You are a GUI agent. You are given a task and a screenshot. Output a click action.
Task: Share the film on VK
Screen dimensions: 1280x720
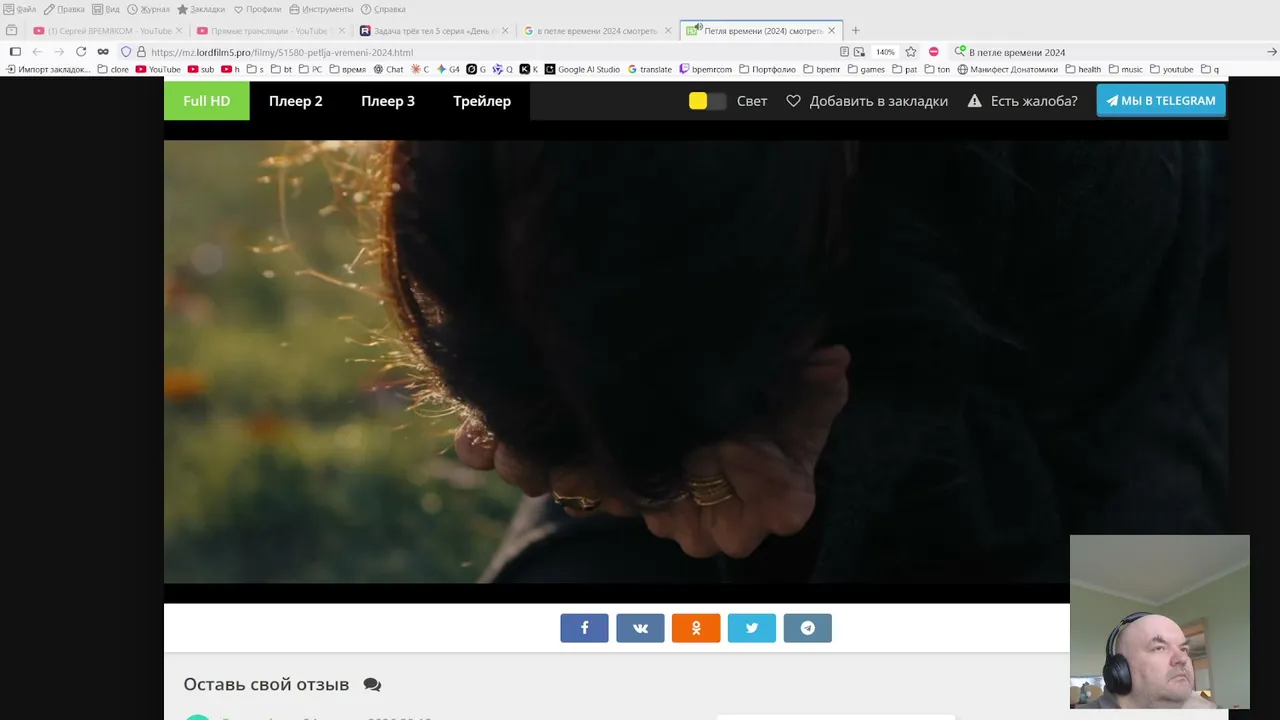click(x=640, y=628)
